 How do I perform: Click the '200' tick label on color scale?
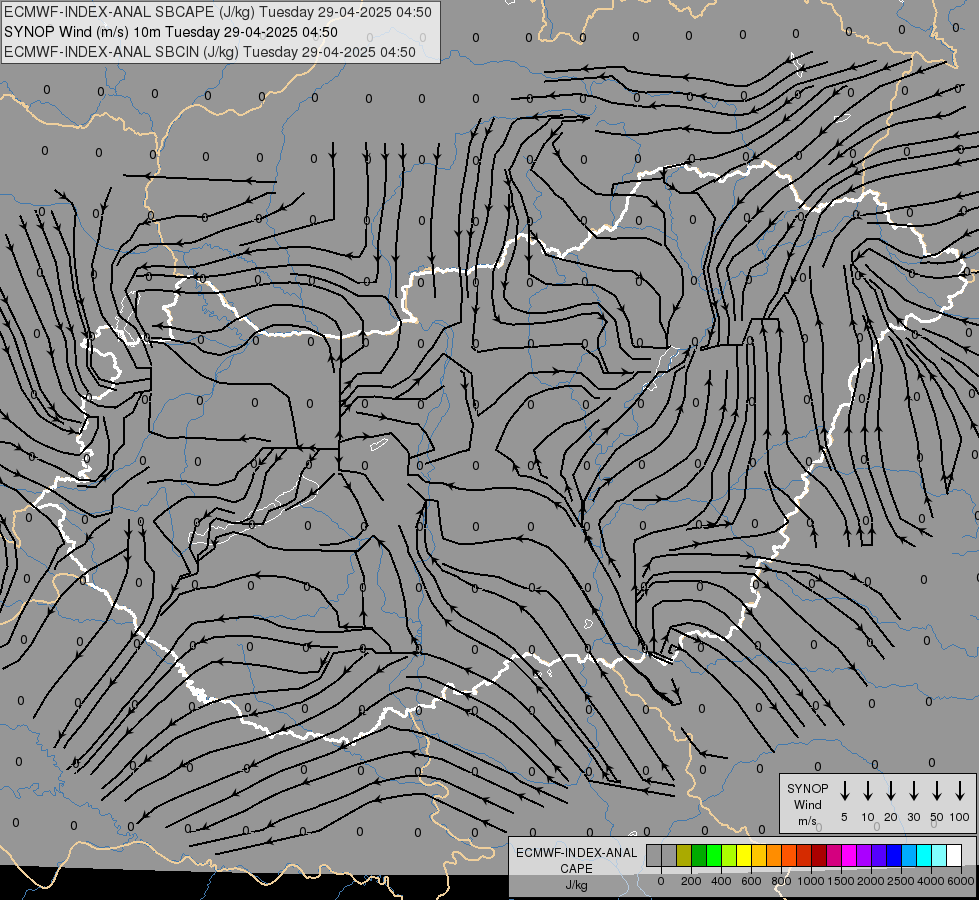(x=691, y=881)
